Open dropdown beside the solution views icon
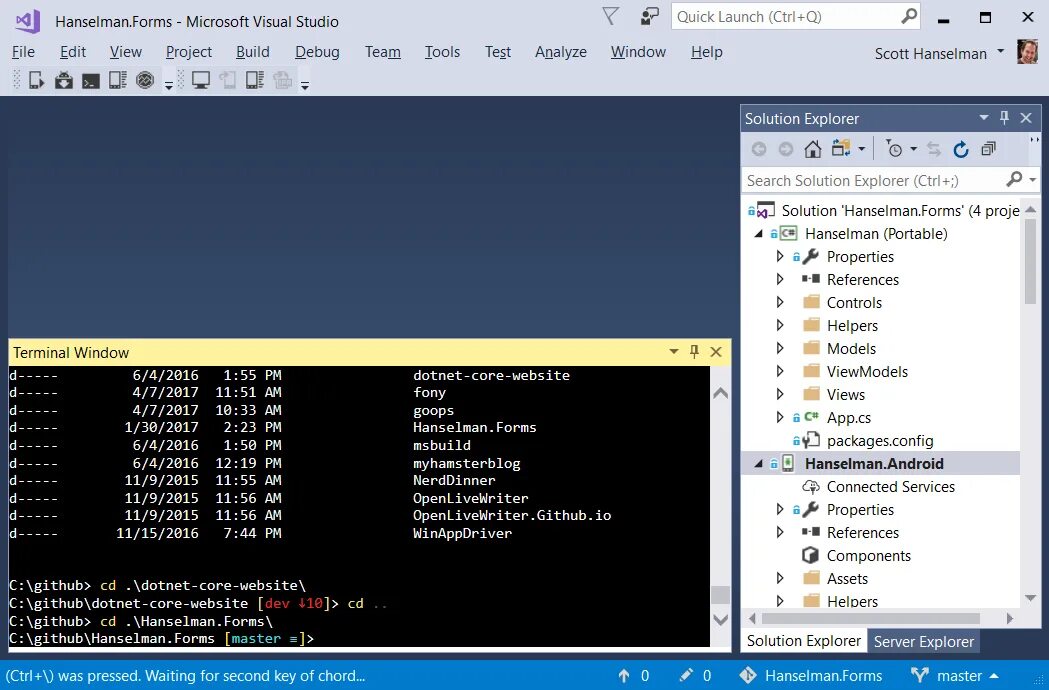This screenshot has height=690, width=1049. tap(862, 149)
